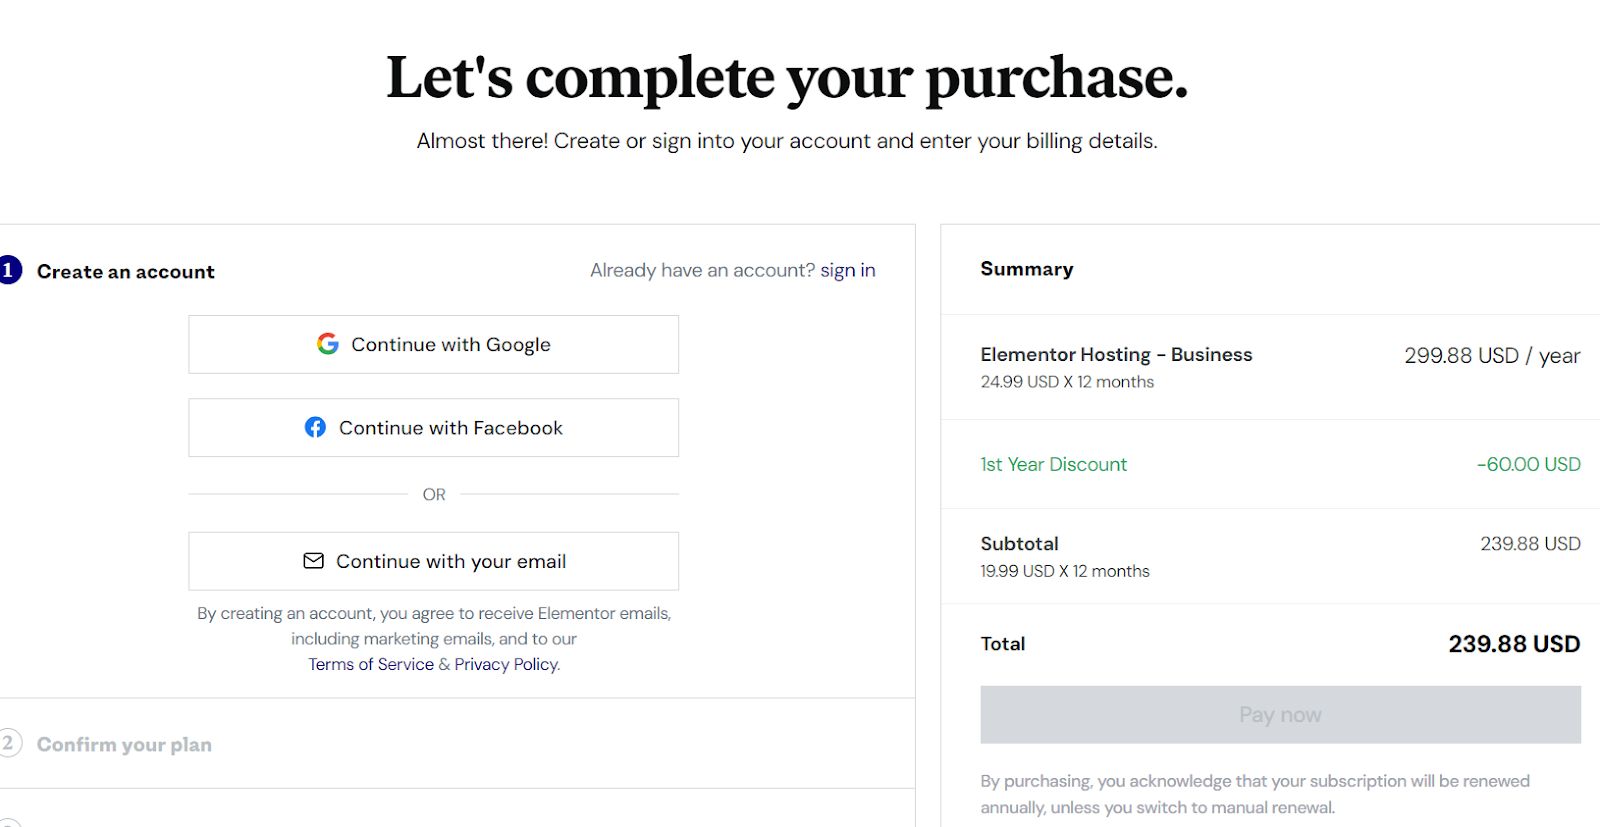Open the sign in link
This screenshot has height=827, width=1600.
[x=848, y=270]
